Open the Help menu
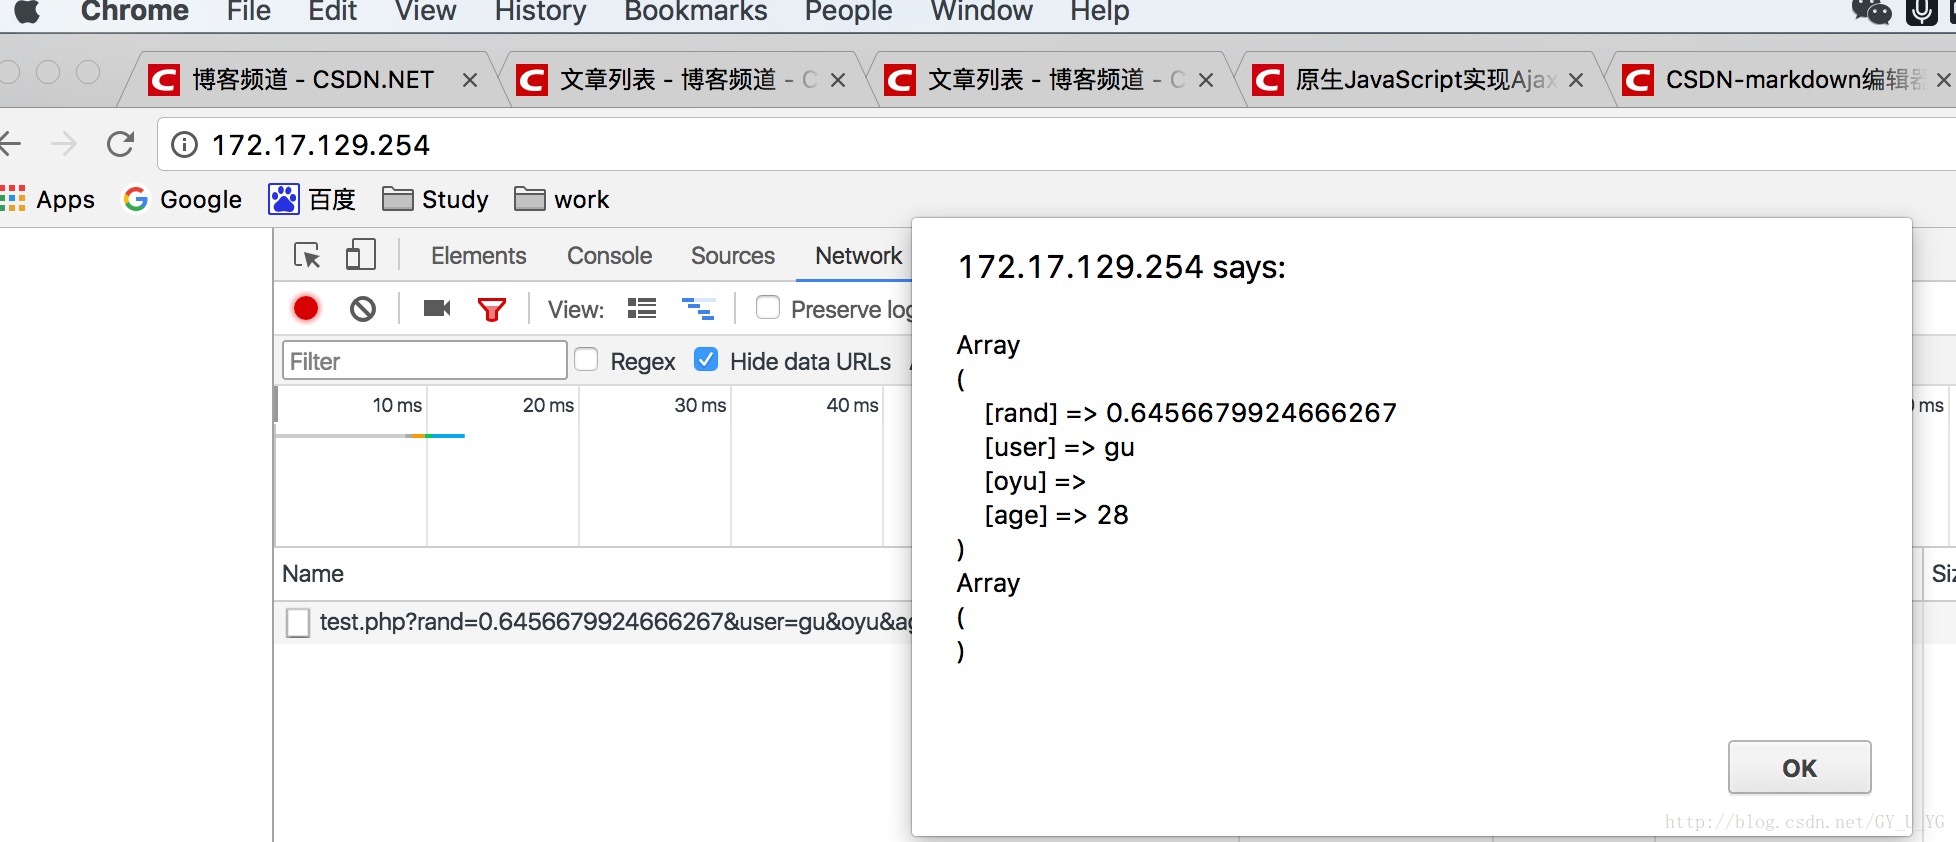This screenshot has height=842, width=1956. click(x=1099, y=11)
